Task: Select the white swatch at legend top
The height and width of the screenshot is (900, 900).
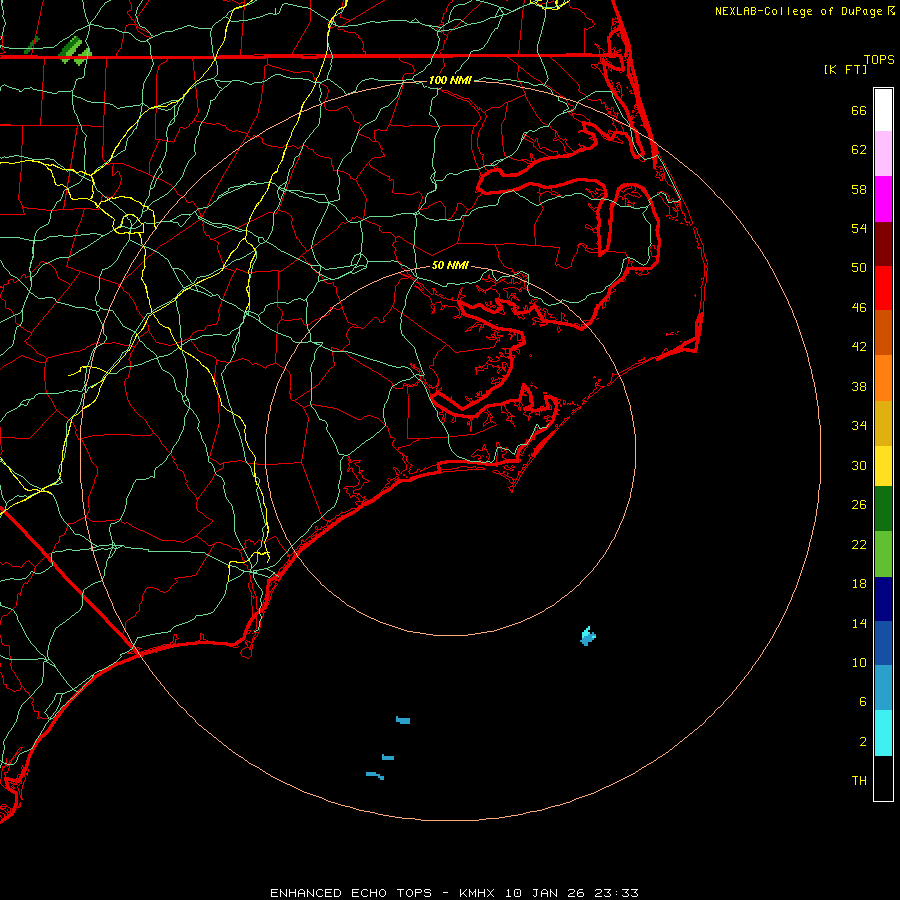Action: (883, 110)
